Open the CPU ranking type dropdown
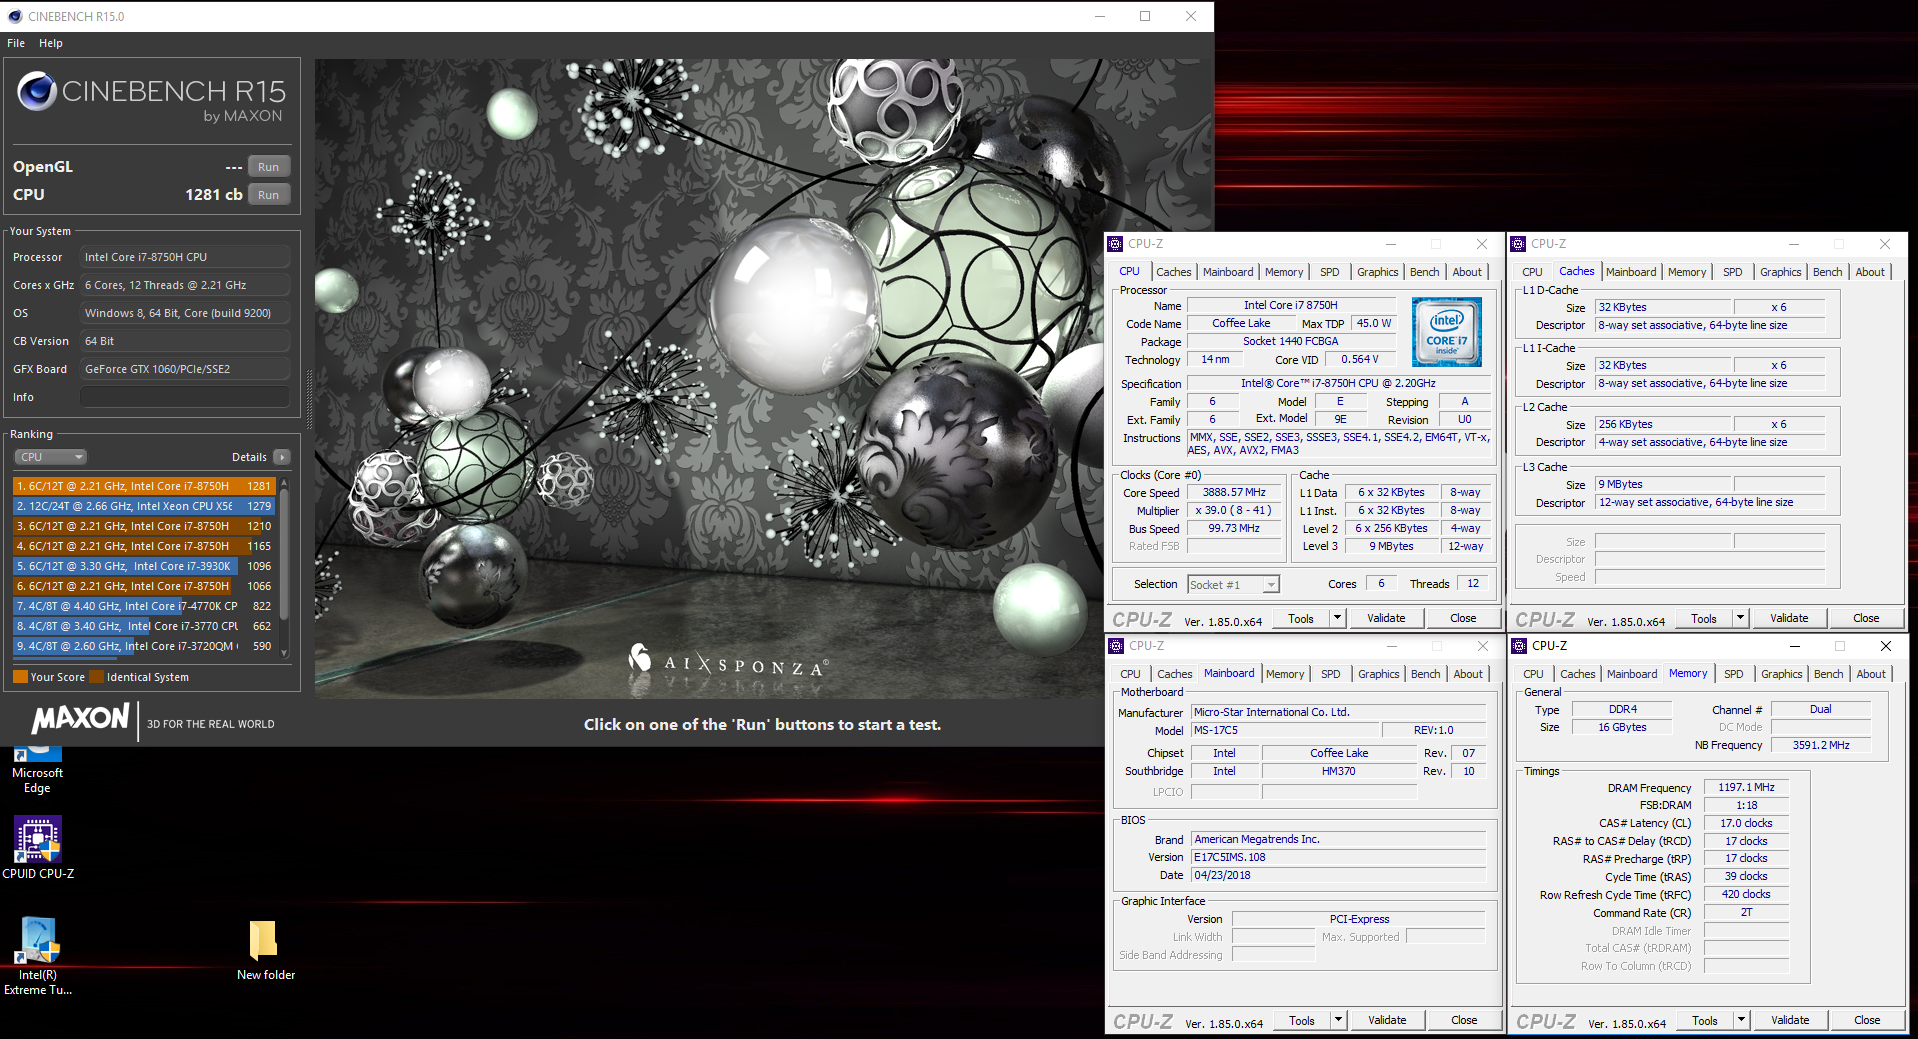1918x1039 pixels. (51, 457)
